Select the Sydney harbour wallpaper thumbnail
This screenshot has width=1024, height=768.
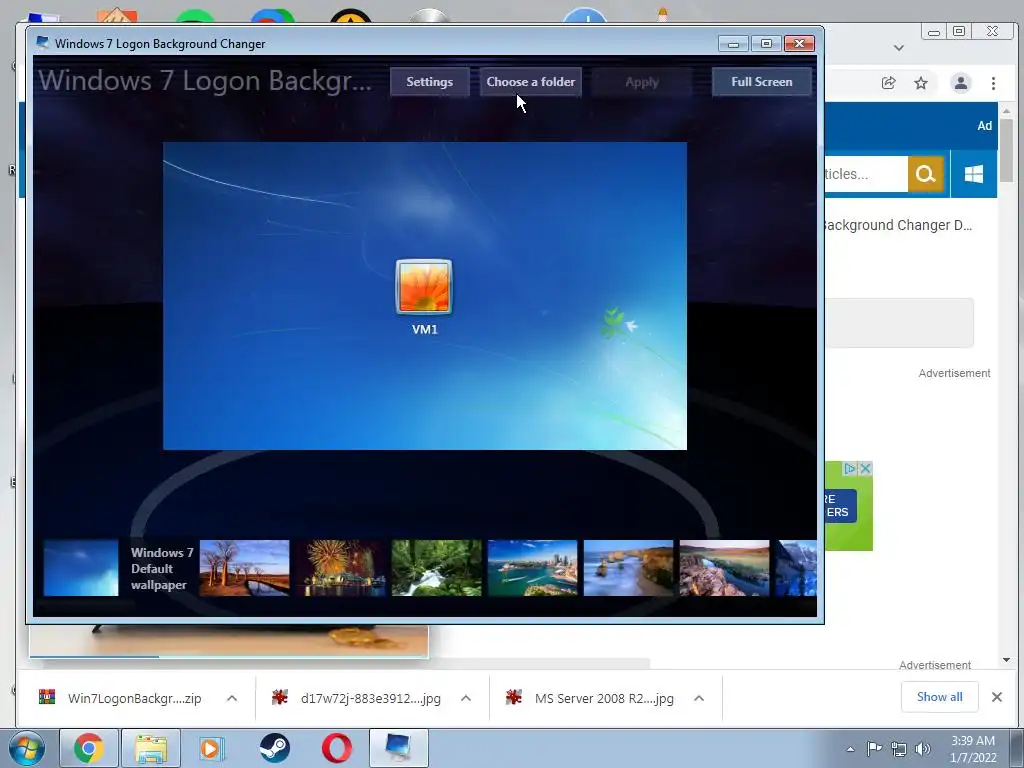532,568
